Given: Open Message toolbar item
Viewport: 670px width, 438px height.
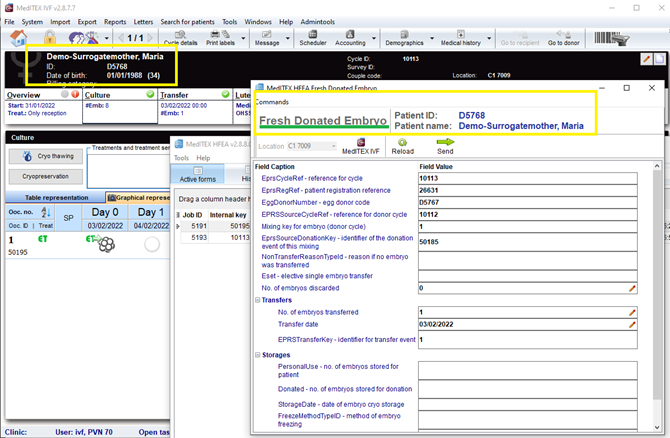Looking at the screenshot, I should pyautogui.click(x=267, y=38).
